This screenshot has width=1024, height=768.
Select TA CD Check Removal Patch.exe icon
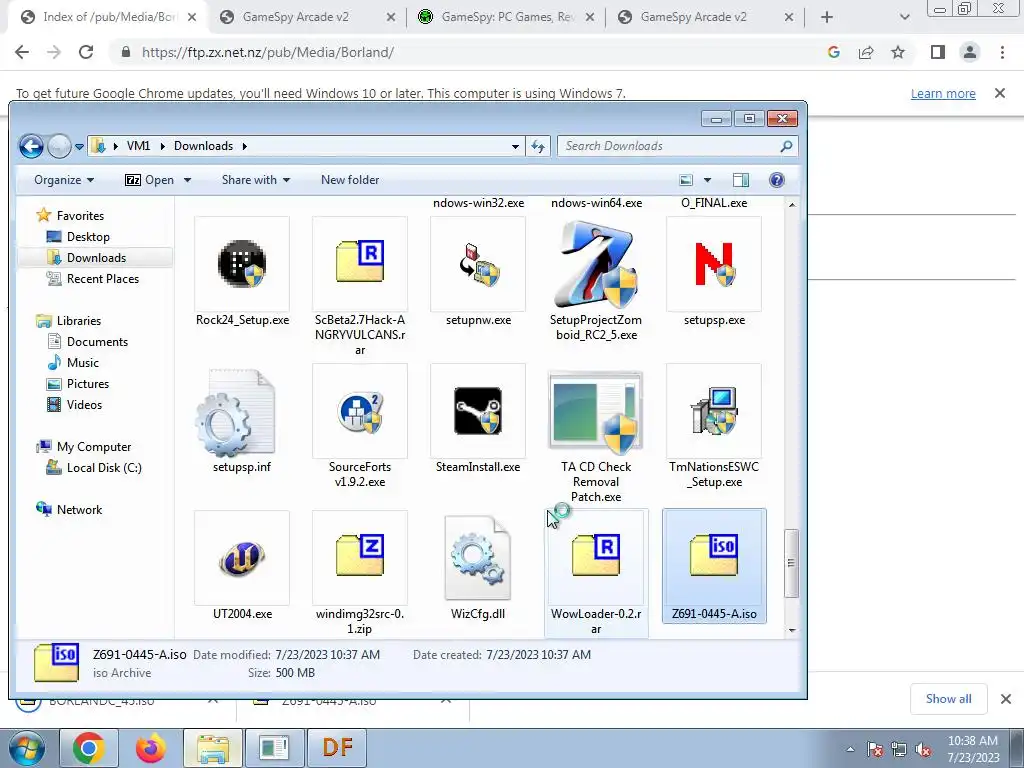tap(596, 411)
